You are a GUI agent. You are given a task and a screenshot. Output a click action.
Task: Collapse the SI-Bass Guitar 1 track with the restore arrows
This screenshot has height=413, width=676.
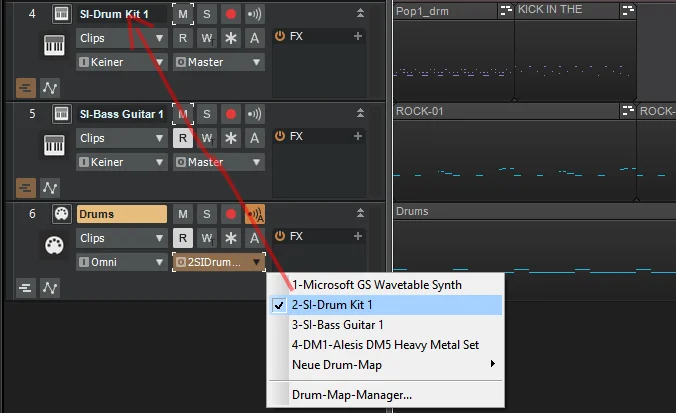(x=360, y=113)
